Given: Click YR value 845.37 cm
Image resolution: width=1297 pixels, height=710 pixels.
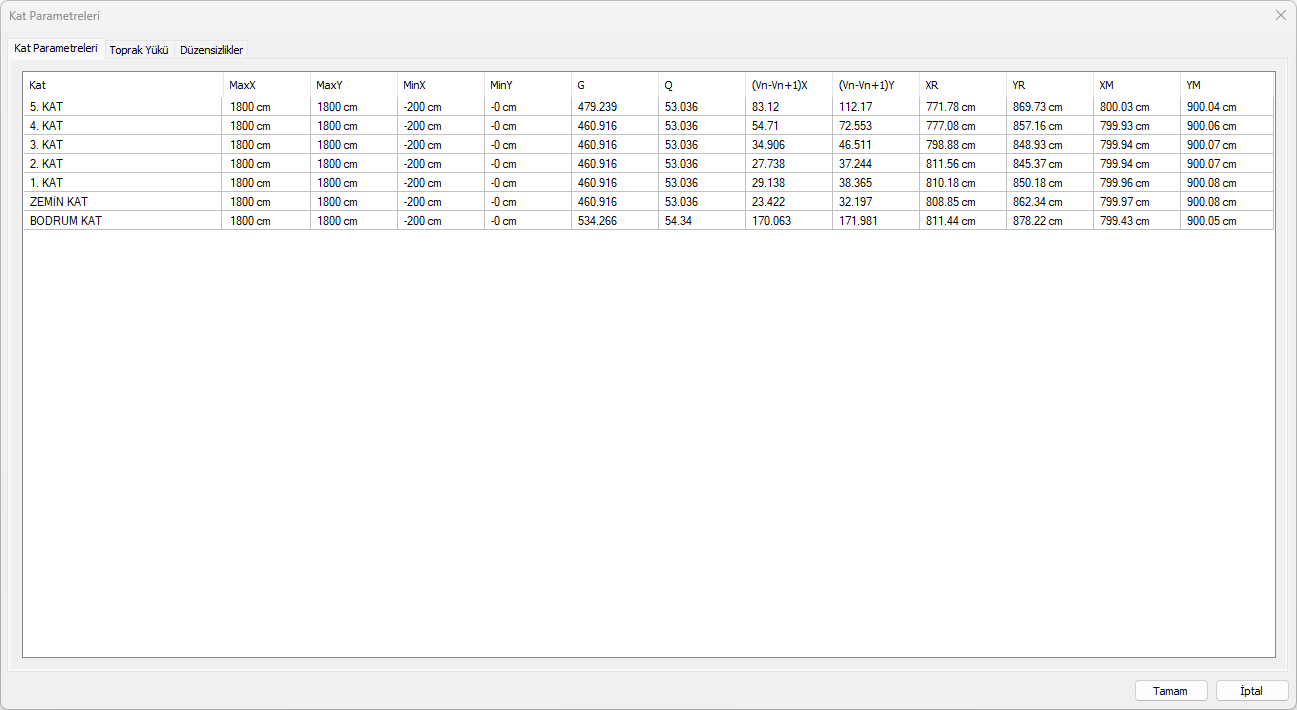Looking at the screenshot, I should coord(1049,164).
